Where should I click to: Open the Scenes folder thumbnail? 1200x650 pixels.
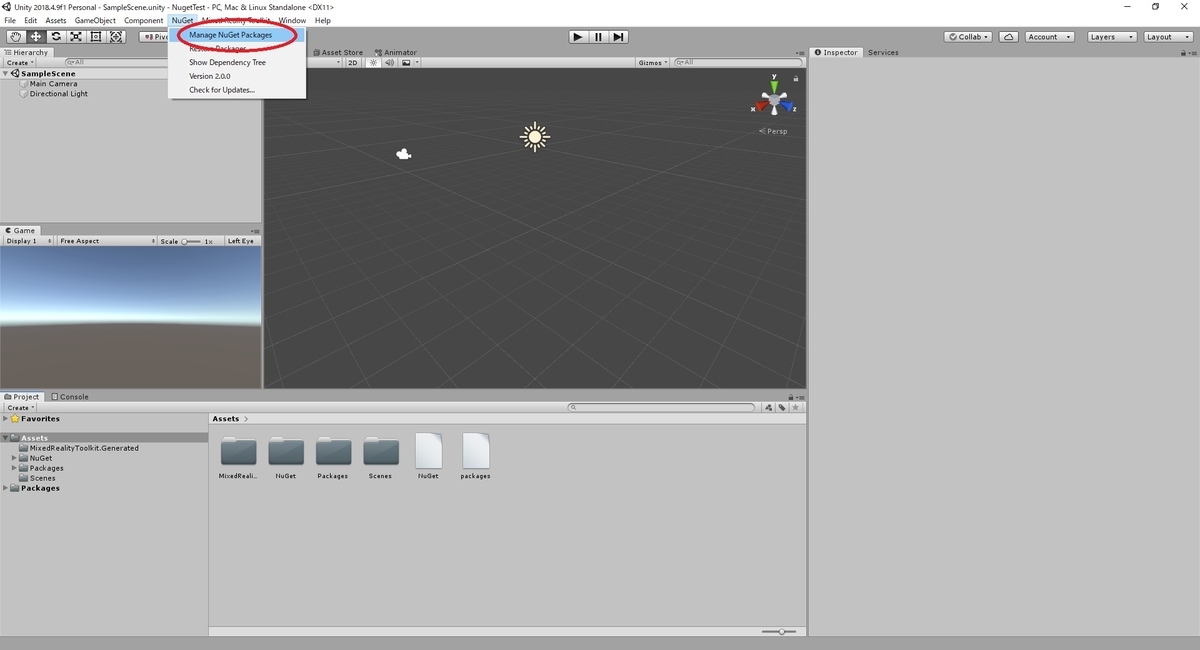click(381, 451)
